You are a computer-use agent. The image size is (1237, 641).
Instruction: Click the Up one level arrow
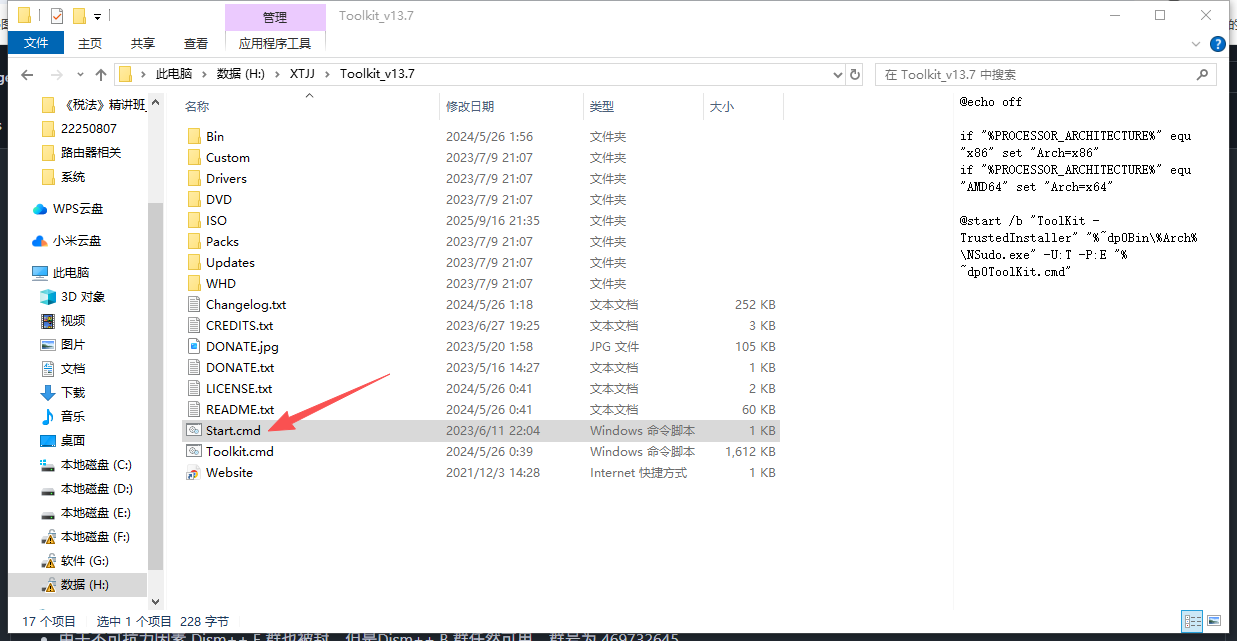pyautogui.click(x=101, y=75)
